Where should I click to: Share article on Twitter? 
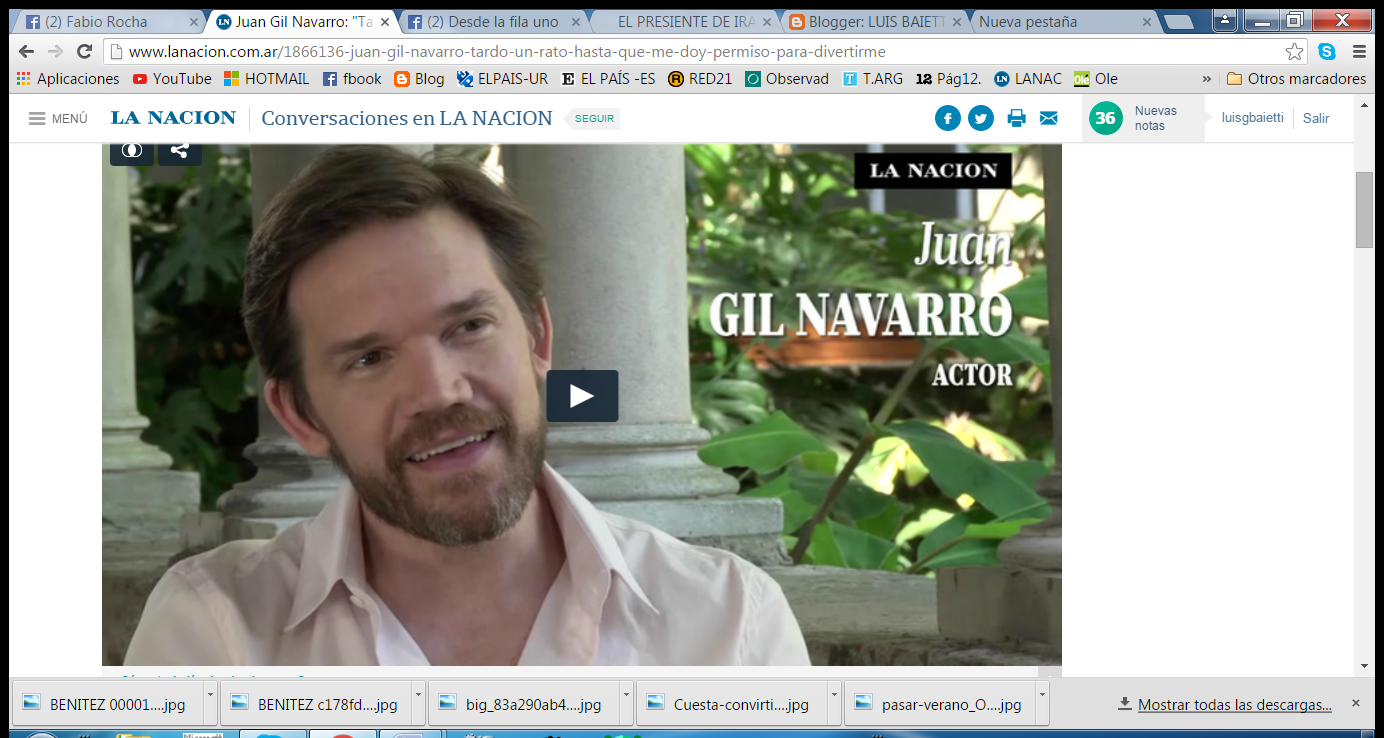click(981, 117)
